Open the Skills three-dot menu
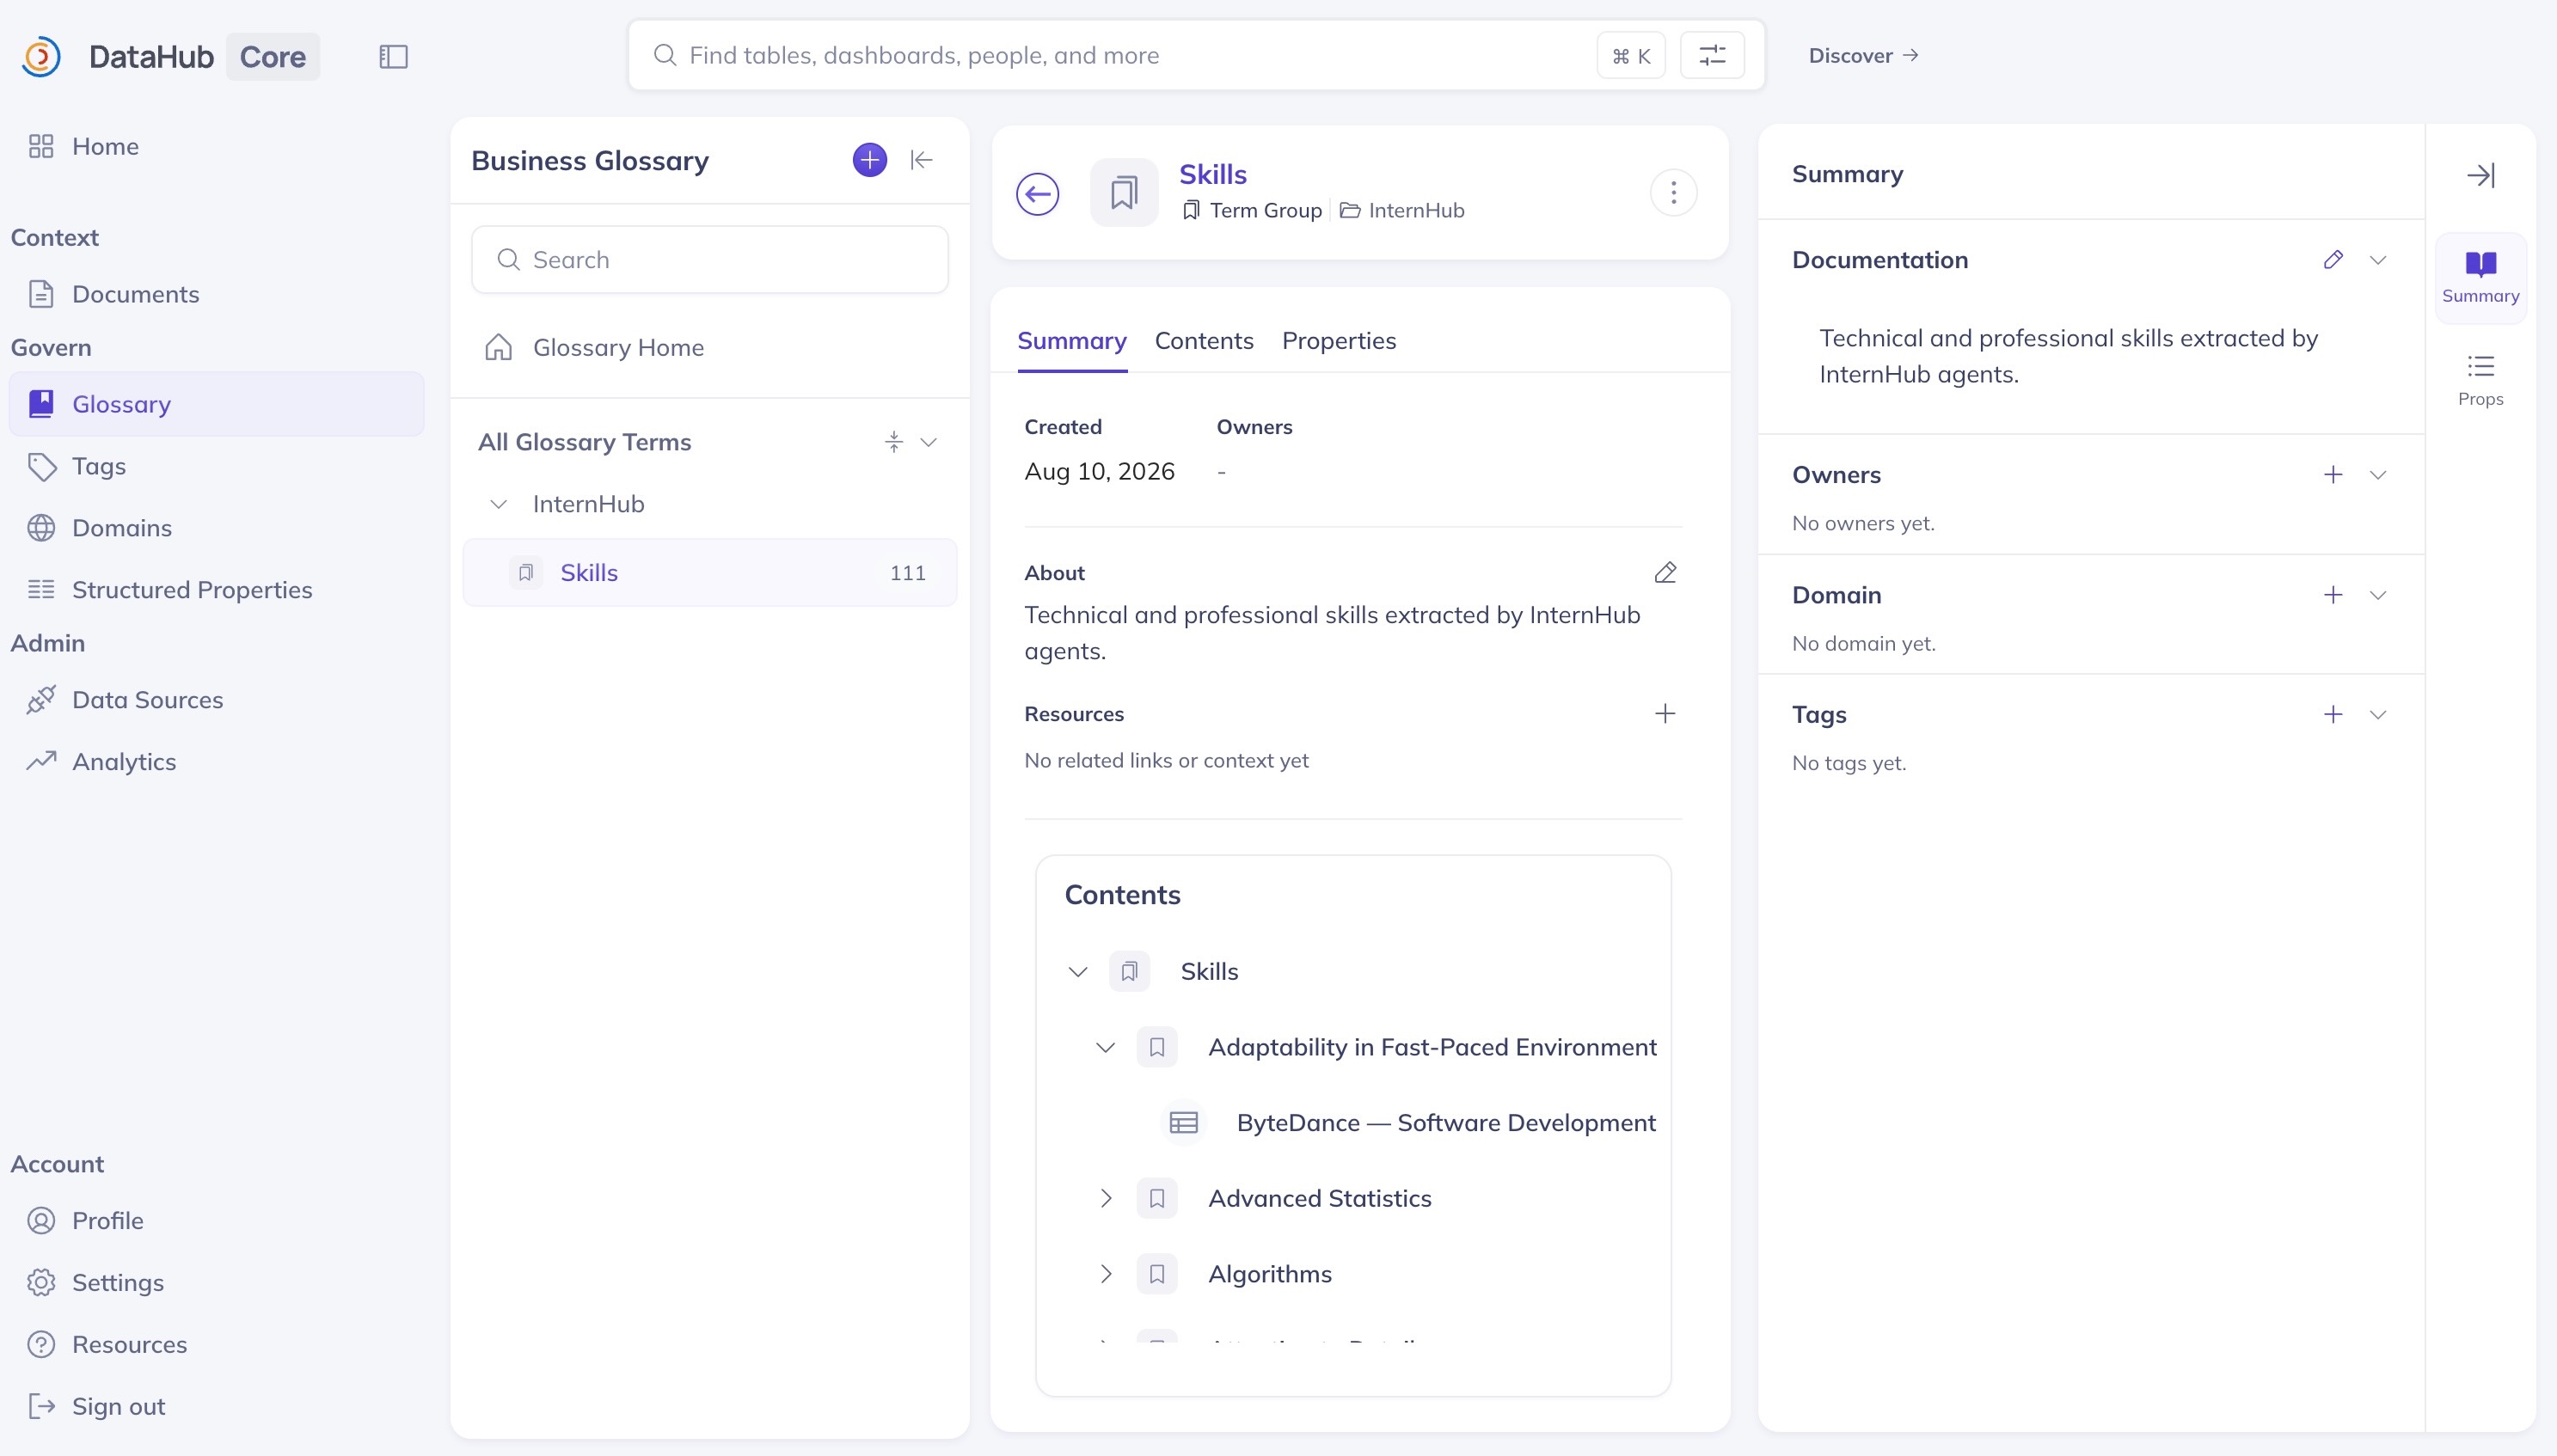2557x1456 pixels. click(1673, 193)
